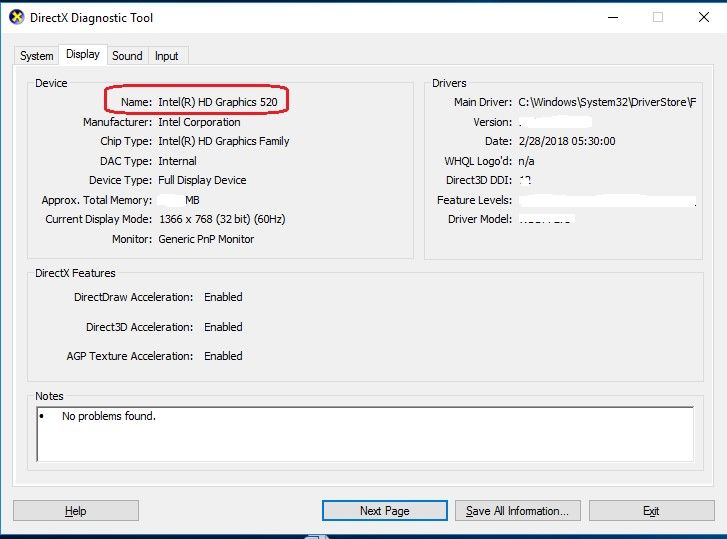Viewport: 727px width, 539px height.
Task: Exit the diagnostic tool
Action: pyautogui.click(x=651, y=511)
